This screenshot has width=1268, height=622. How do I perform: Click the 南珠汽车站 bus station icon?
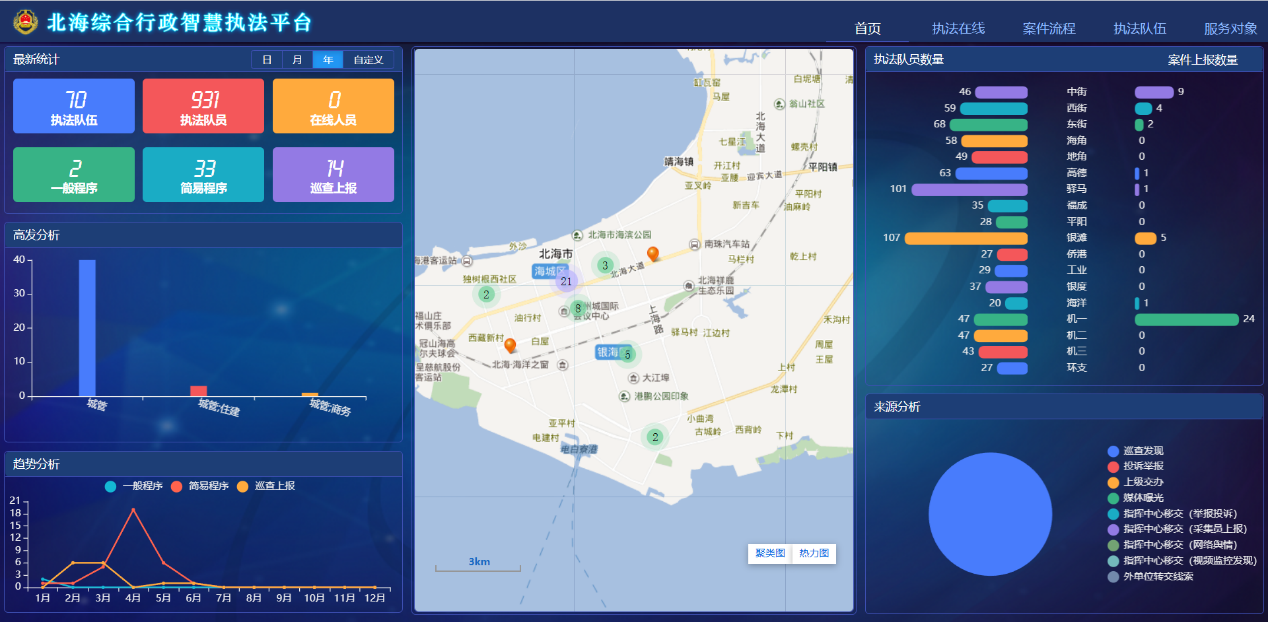[x=695, y=244]
